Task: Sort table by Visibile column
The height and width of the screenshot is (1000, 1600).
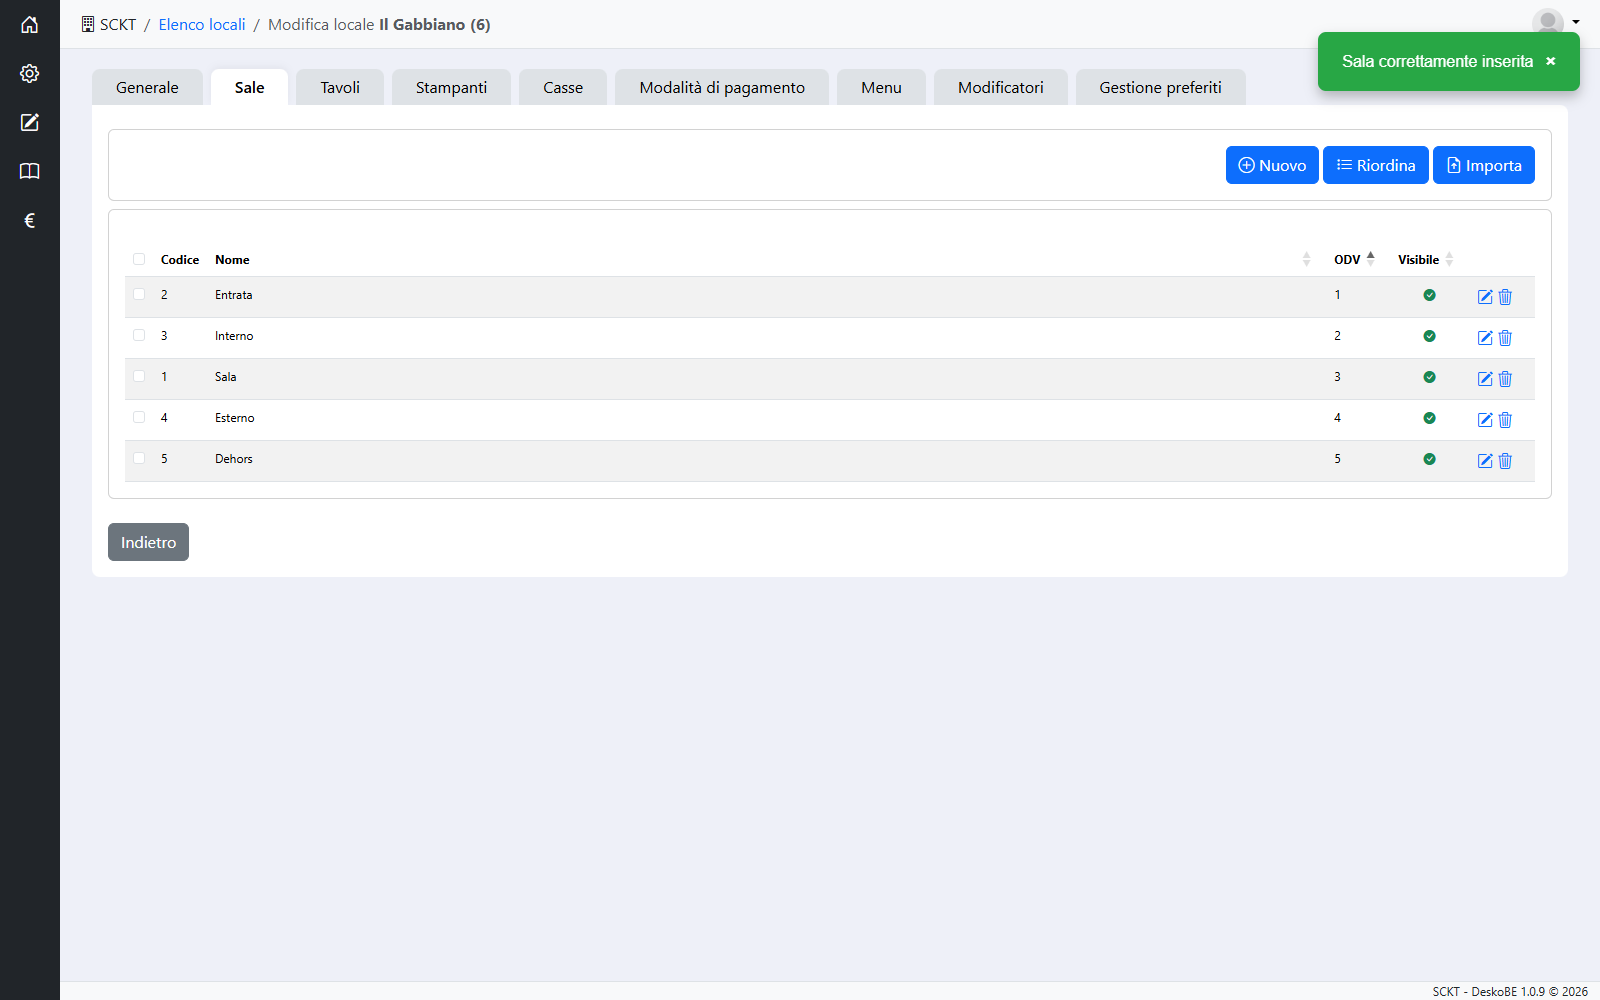Action: [1425, 259]
